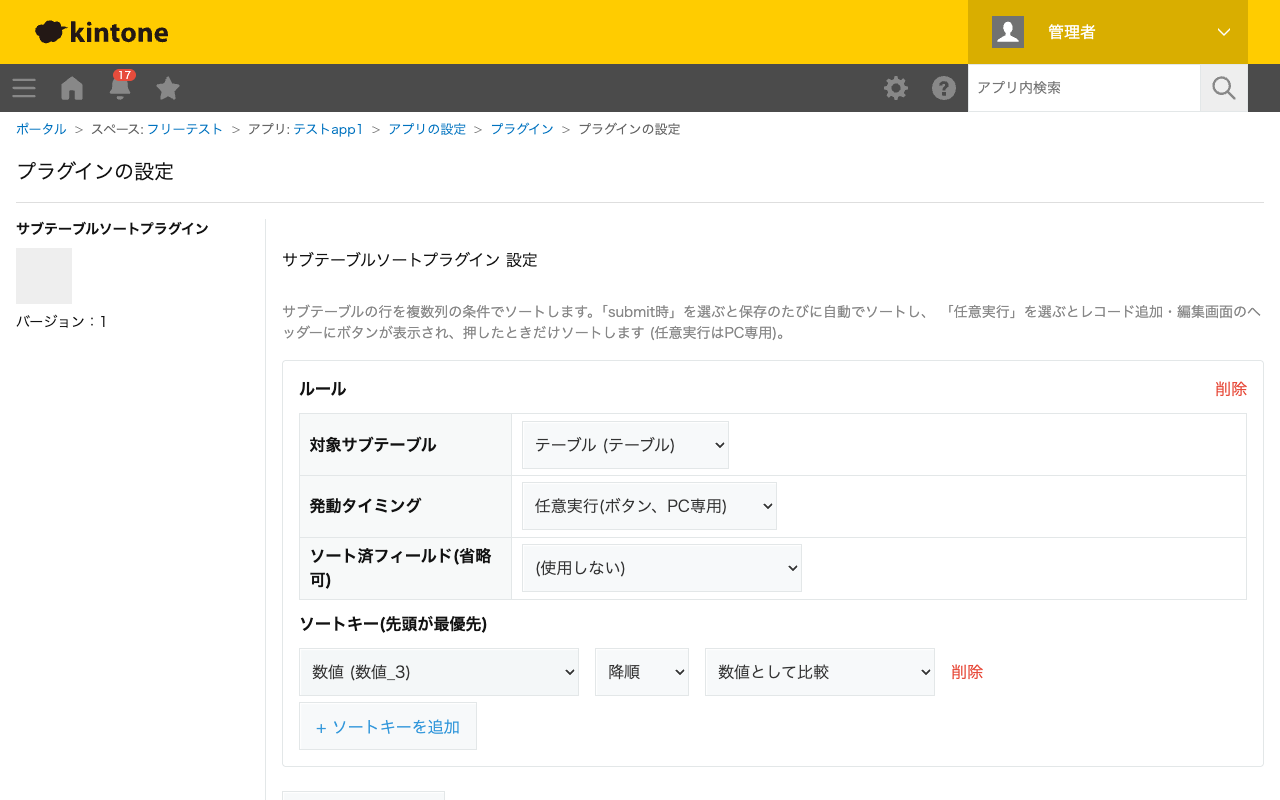Open the 降順 sort order dropdown
The width and height of the screenshot is (1280, 800).
642,672
